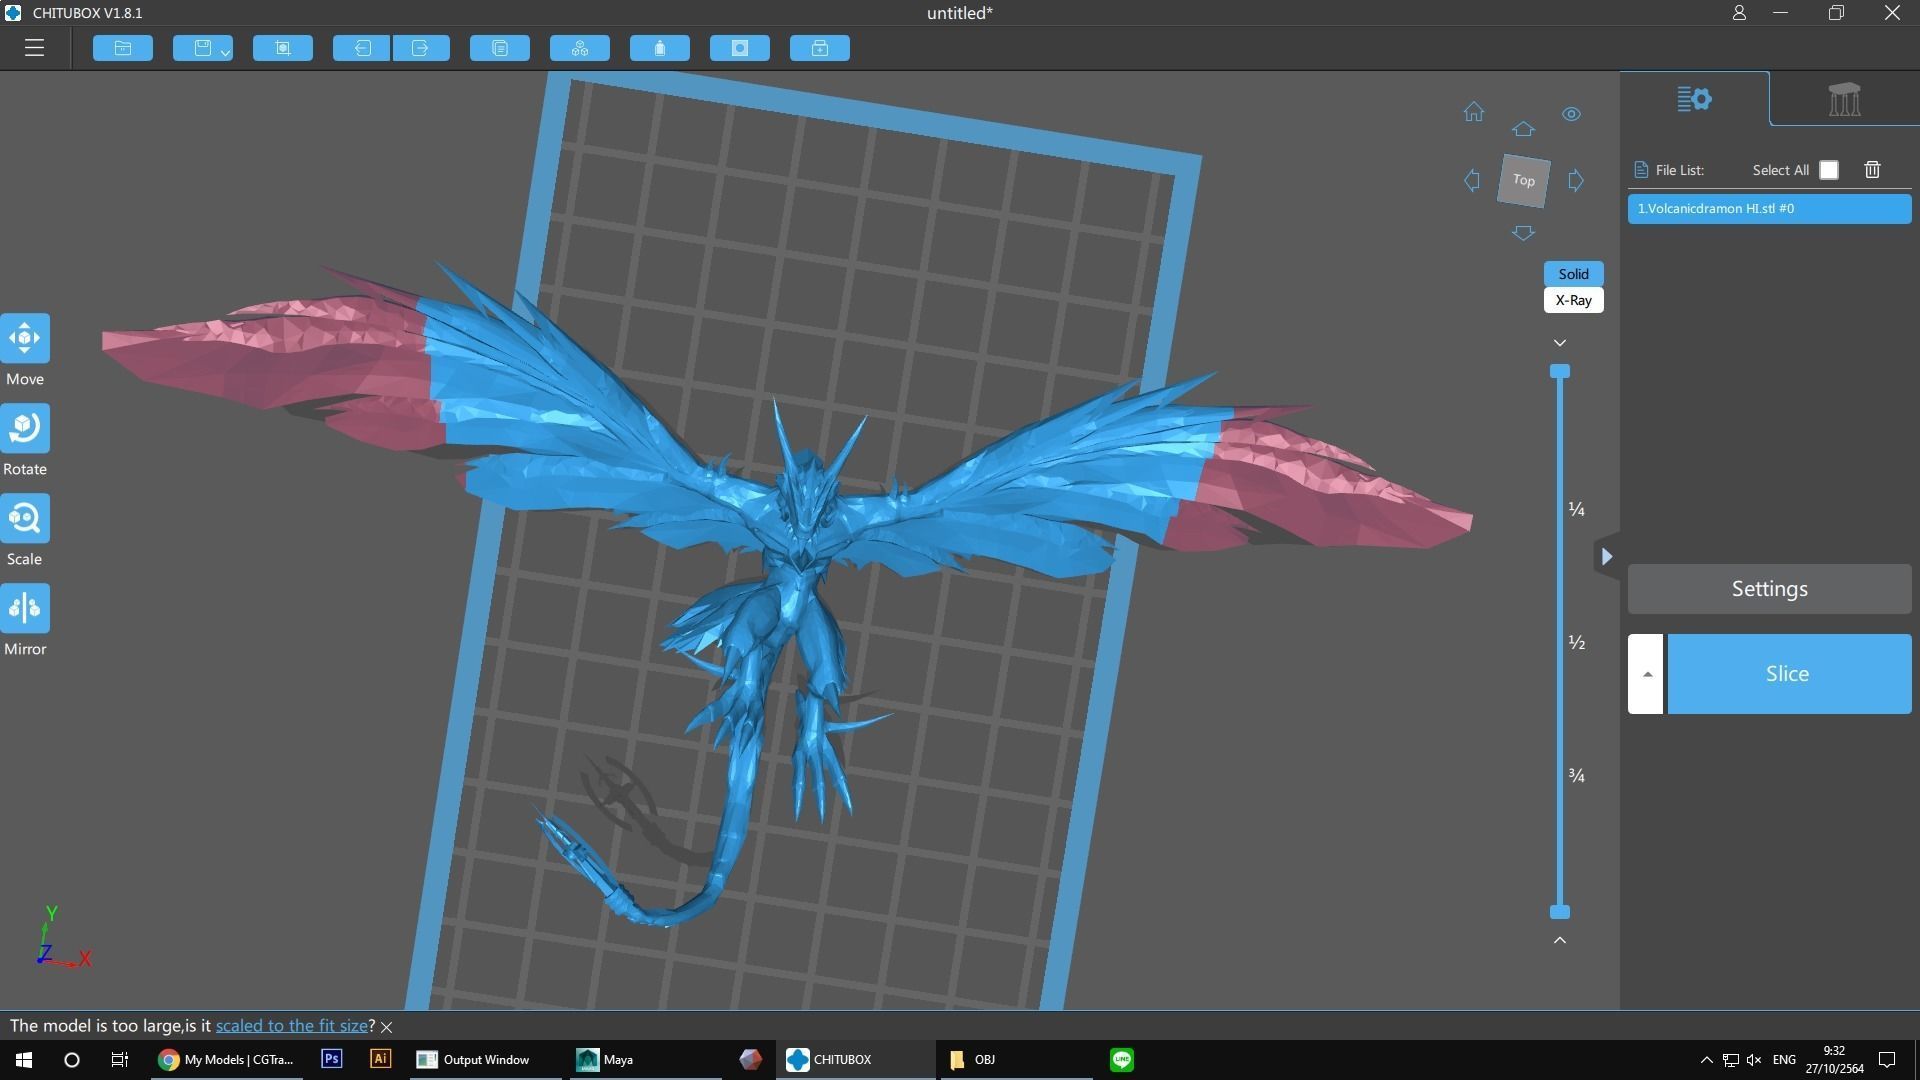
Task: Open the supports pillar tab
Action: click(x=1845, y=99)
